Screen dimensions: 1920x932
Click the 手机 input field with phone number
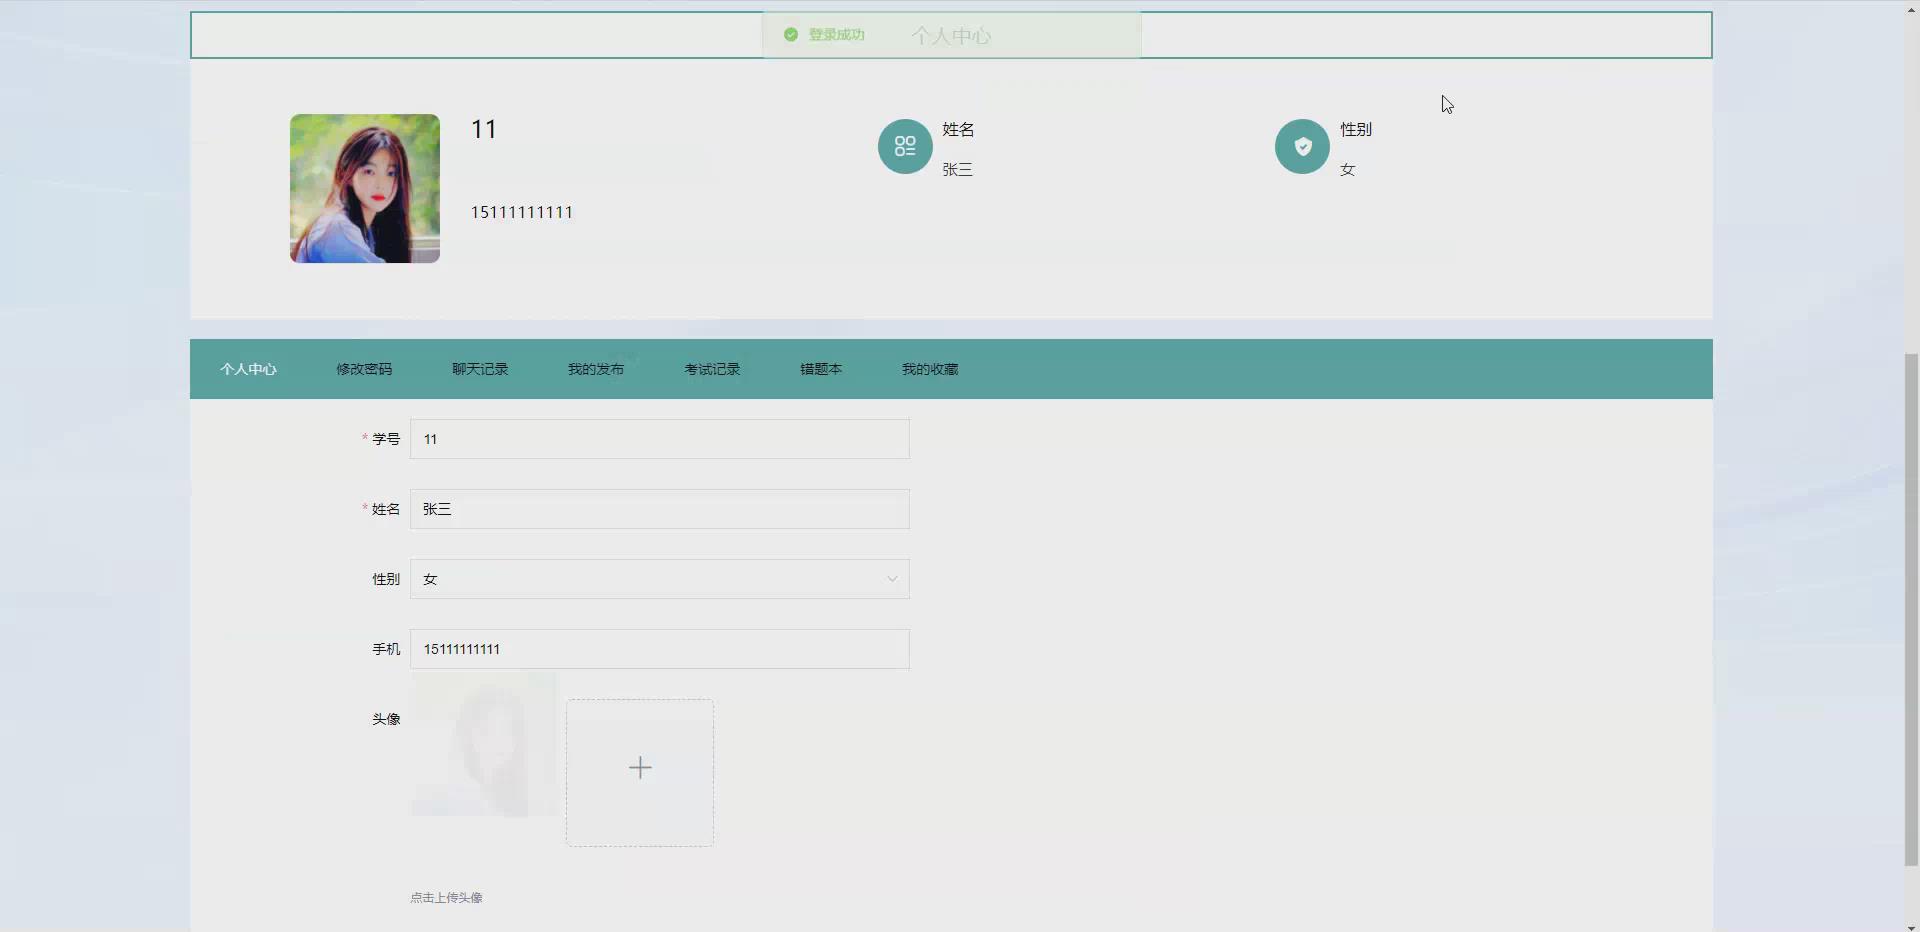660,649
